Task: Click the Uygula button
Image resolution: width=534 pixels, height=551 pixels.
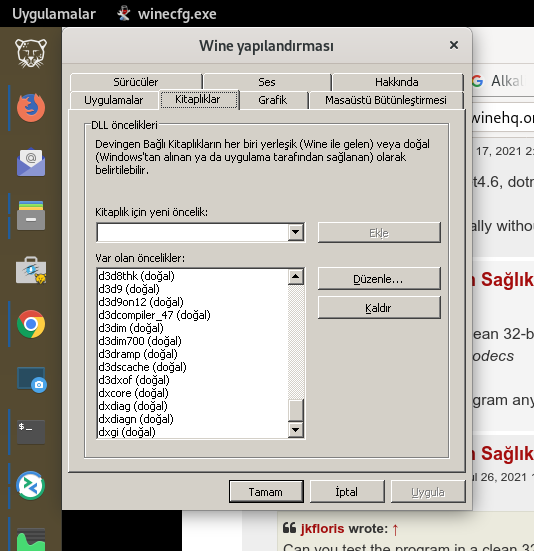Action: 428,492
